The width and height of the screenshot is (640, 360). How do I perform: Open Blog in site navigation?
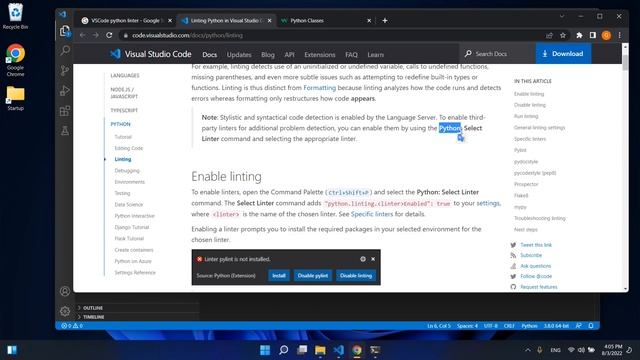(268, 55)
